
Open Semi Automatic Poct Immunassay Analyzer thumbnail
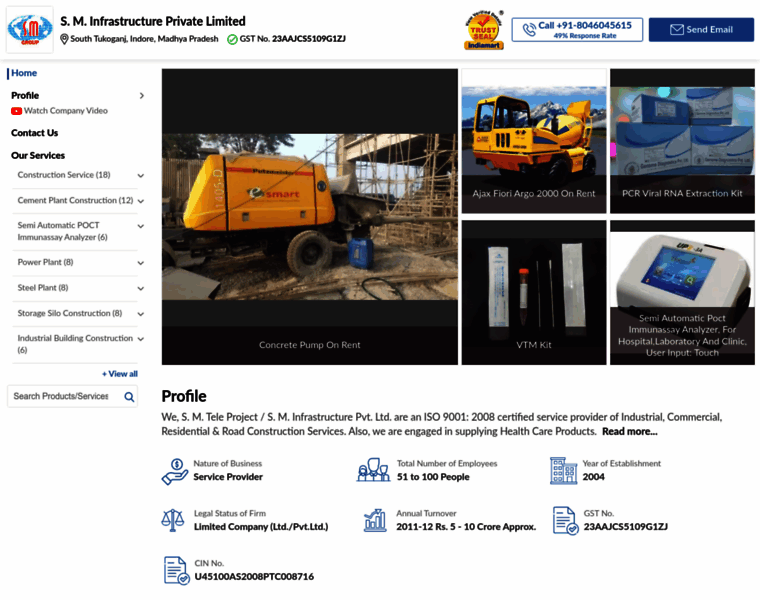(682, 293)
